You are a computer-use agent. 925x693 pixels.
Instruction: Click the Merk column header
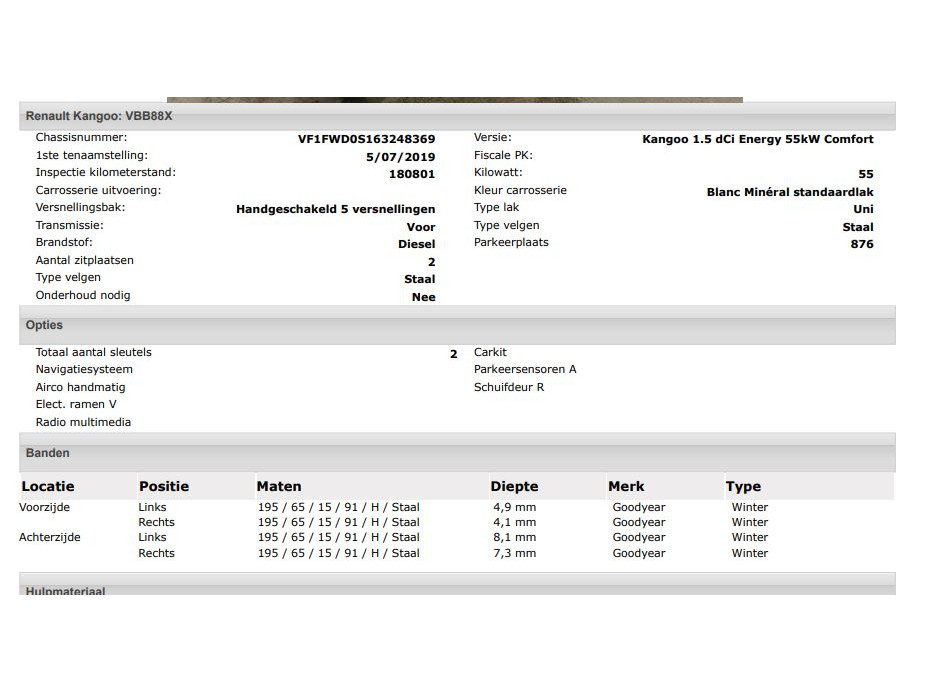tap(626, 487)
